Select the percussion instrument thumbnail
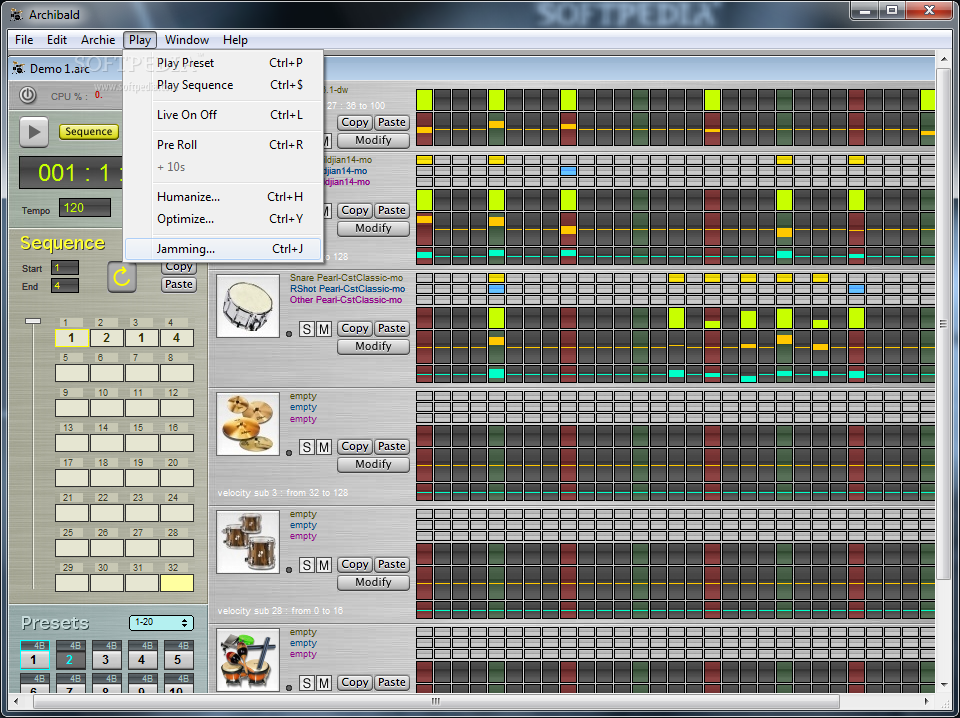 (x=248, y=660)
